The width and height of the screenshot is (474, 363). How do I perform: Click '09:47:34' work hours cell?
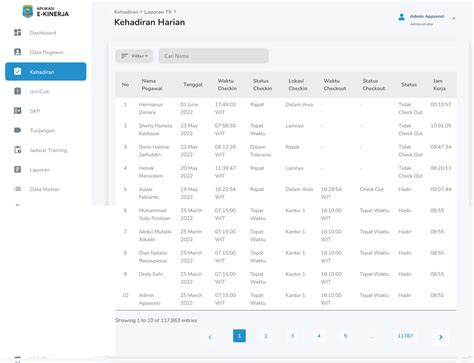click(441, 147)
